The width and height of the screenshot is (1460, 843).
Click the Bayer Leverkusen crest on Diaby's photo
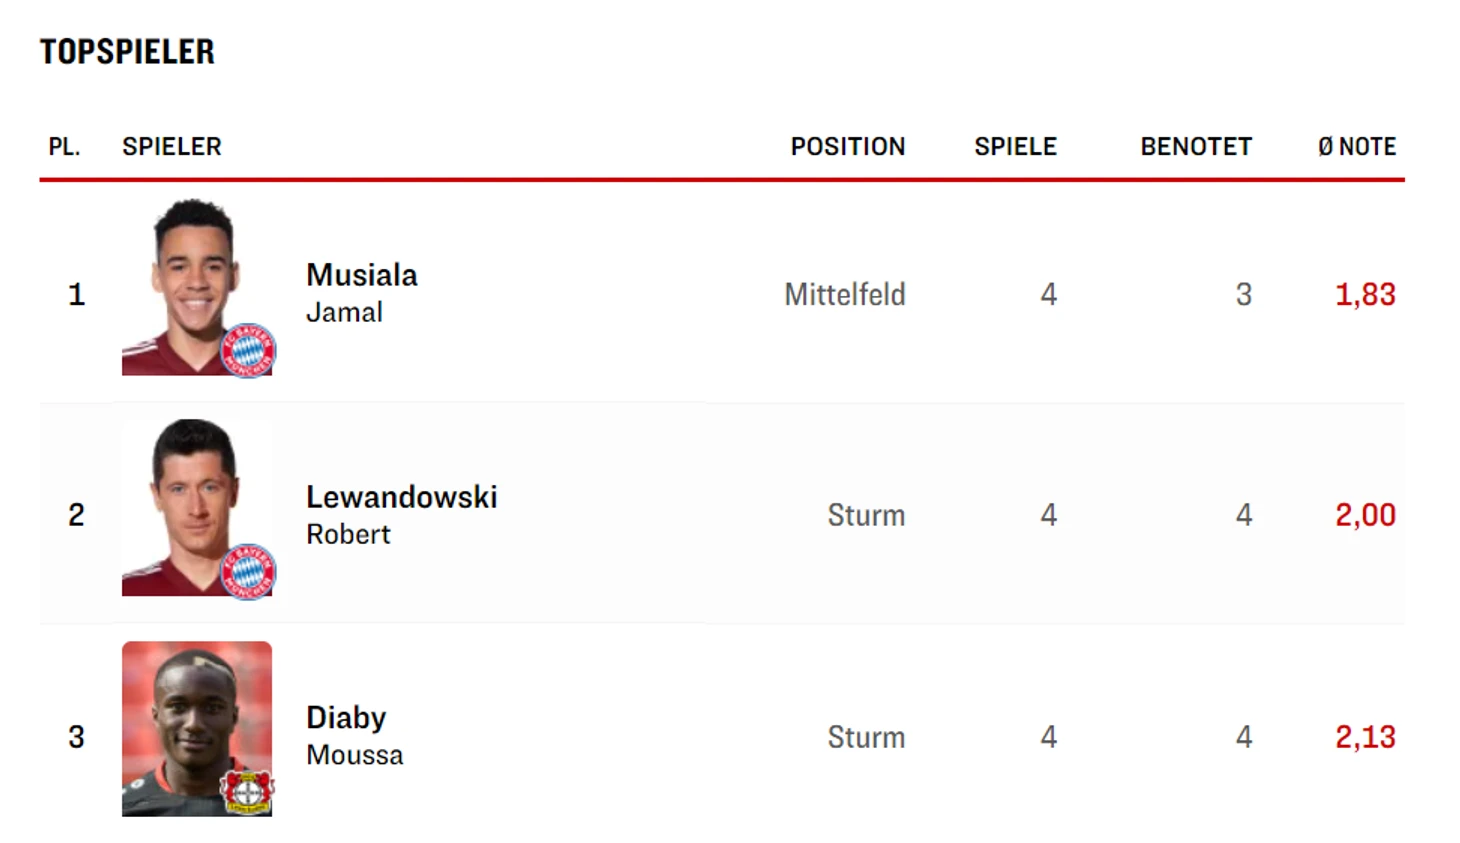coord(248,791)
